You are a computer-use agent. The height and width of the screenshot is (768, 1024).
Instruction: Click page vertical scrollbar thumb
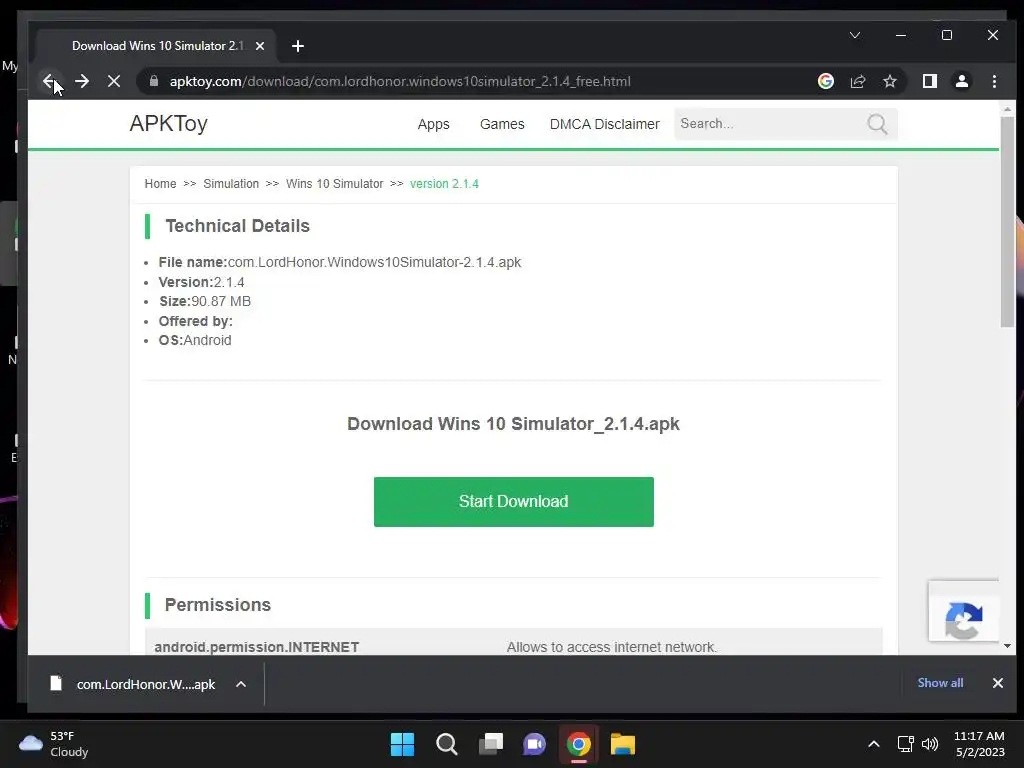(x=1007, y=222)
